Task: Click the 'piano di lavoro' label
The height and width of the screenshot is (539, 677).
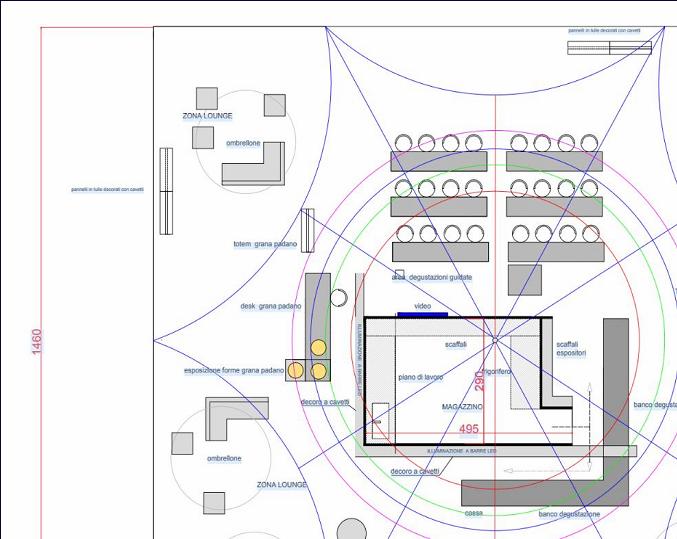Action: point(420,377)
